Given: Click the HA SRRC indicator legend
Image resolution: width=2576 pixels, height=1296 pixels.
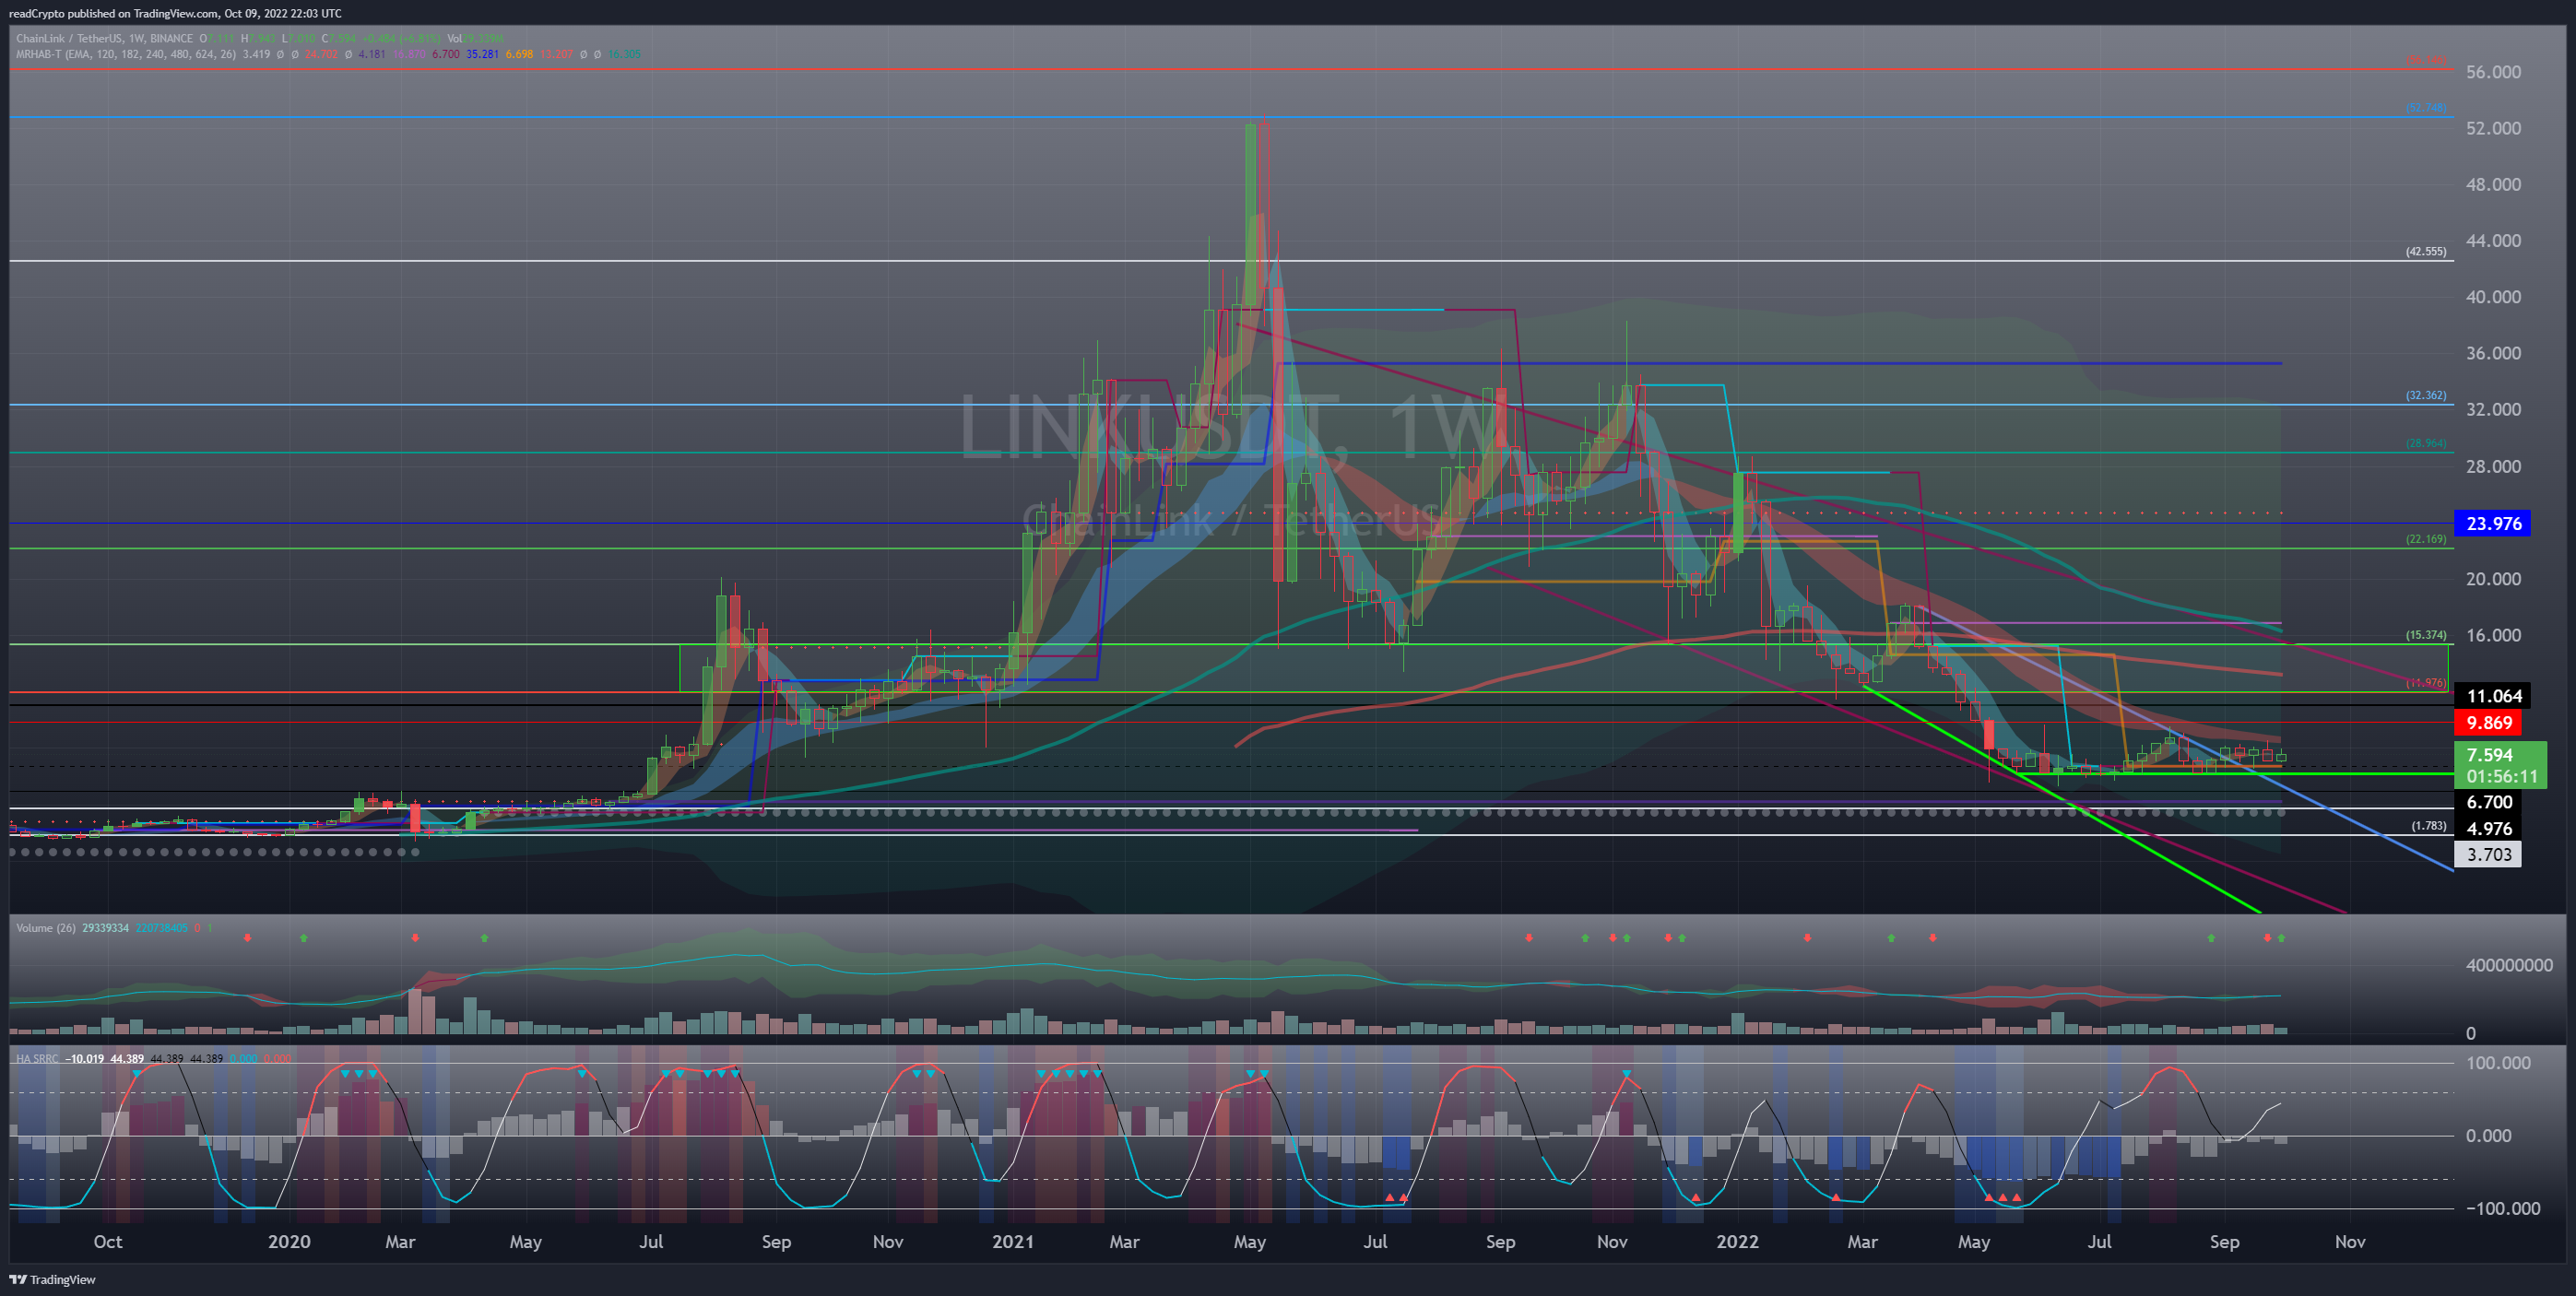Looking at the screenshot, I should [38, 1058].
